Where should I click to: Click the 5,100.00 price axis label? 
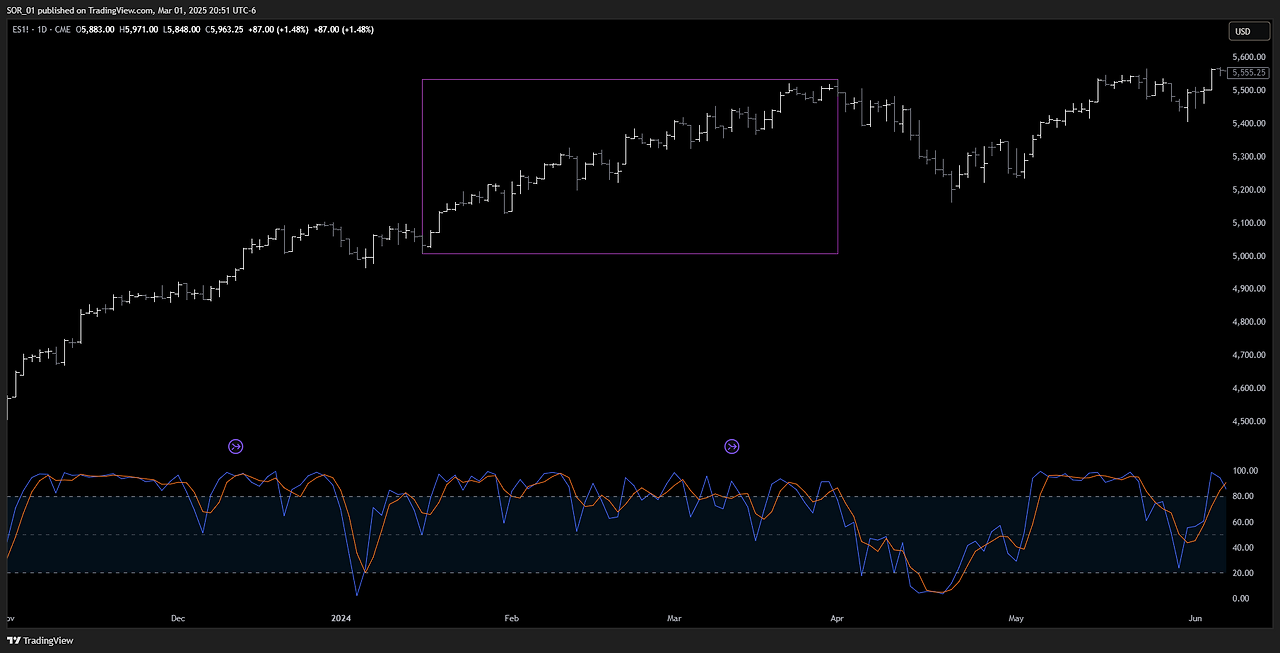point(1250,223)
